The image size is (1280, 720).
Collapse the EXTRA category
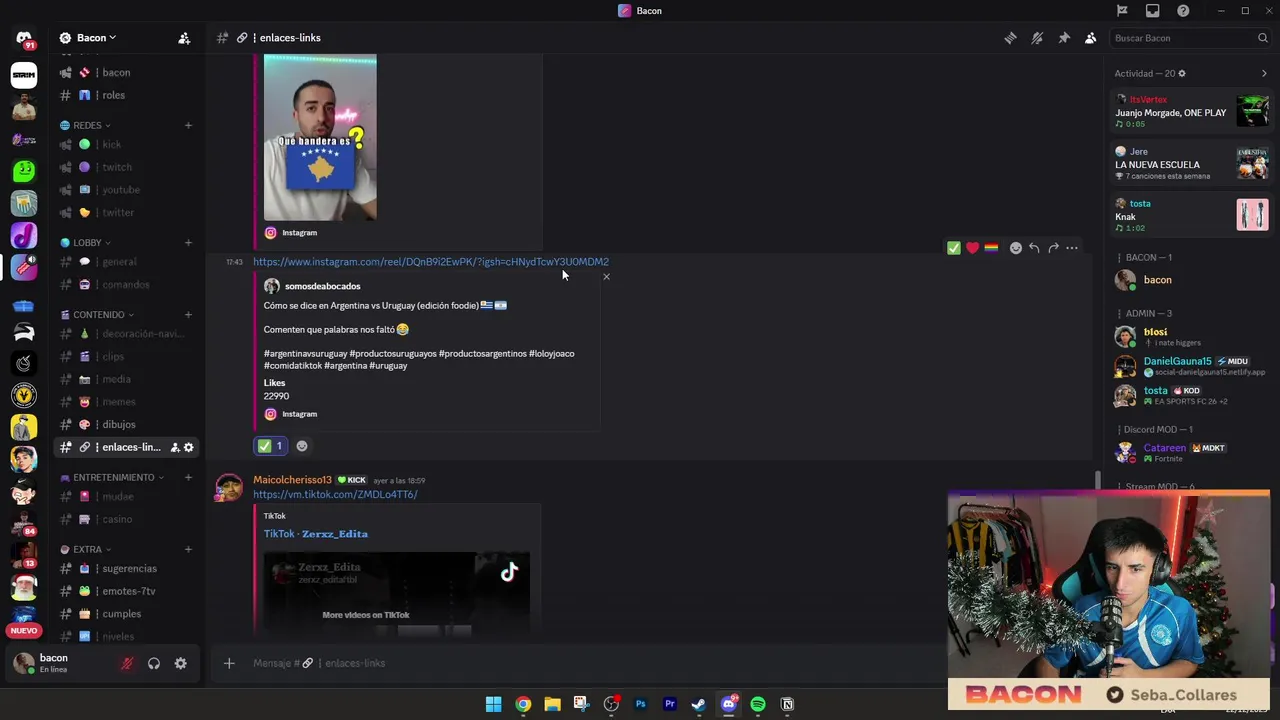tap(85, 549)
